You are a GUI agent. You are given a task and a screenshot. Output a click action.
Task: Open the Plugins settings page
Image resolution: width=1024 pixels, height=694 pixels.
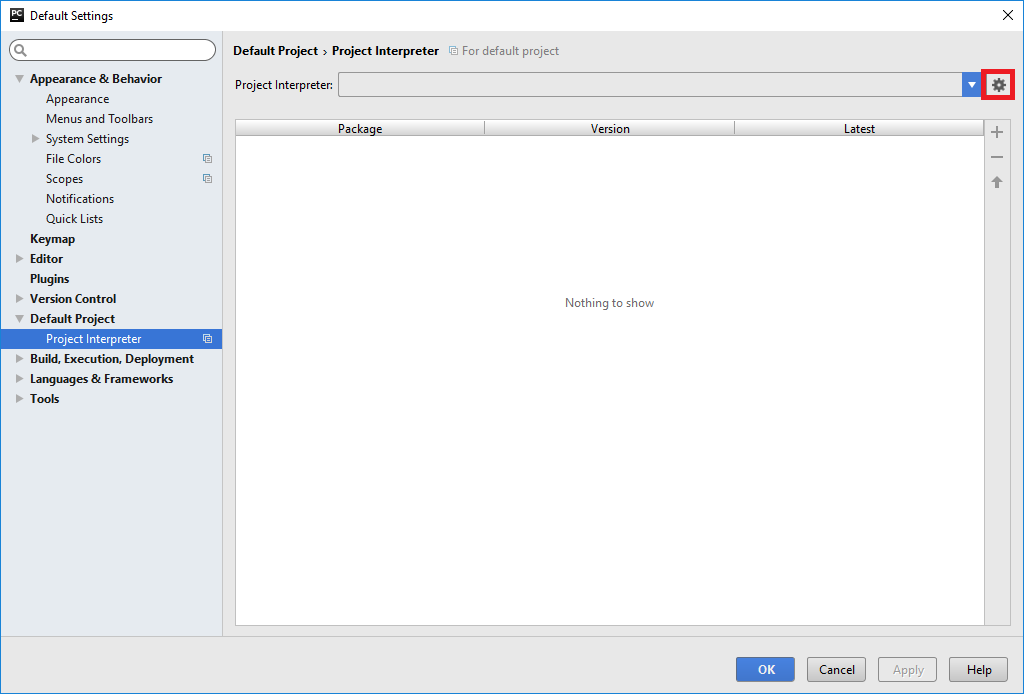click(49, 279)
